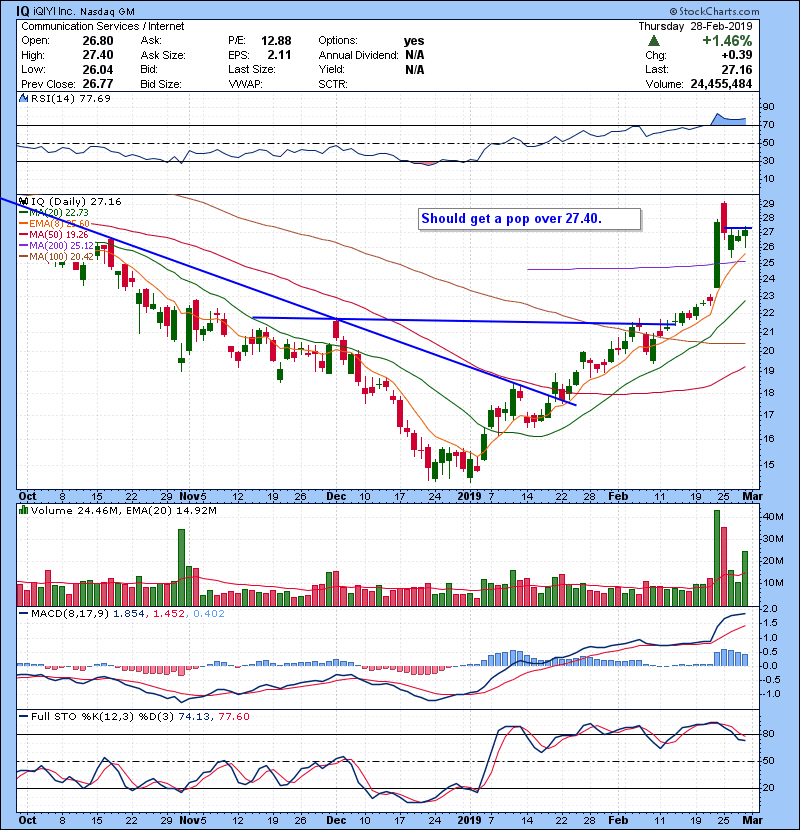The height and width of the screenshot is (830, 800).
Task: Click the SCTR label
Action: [333, 84]
